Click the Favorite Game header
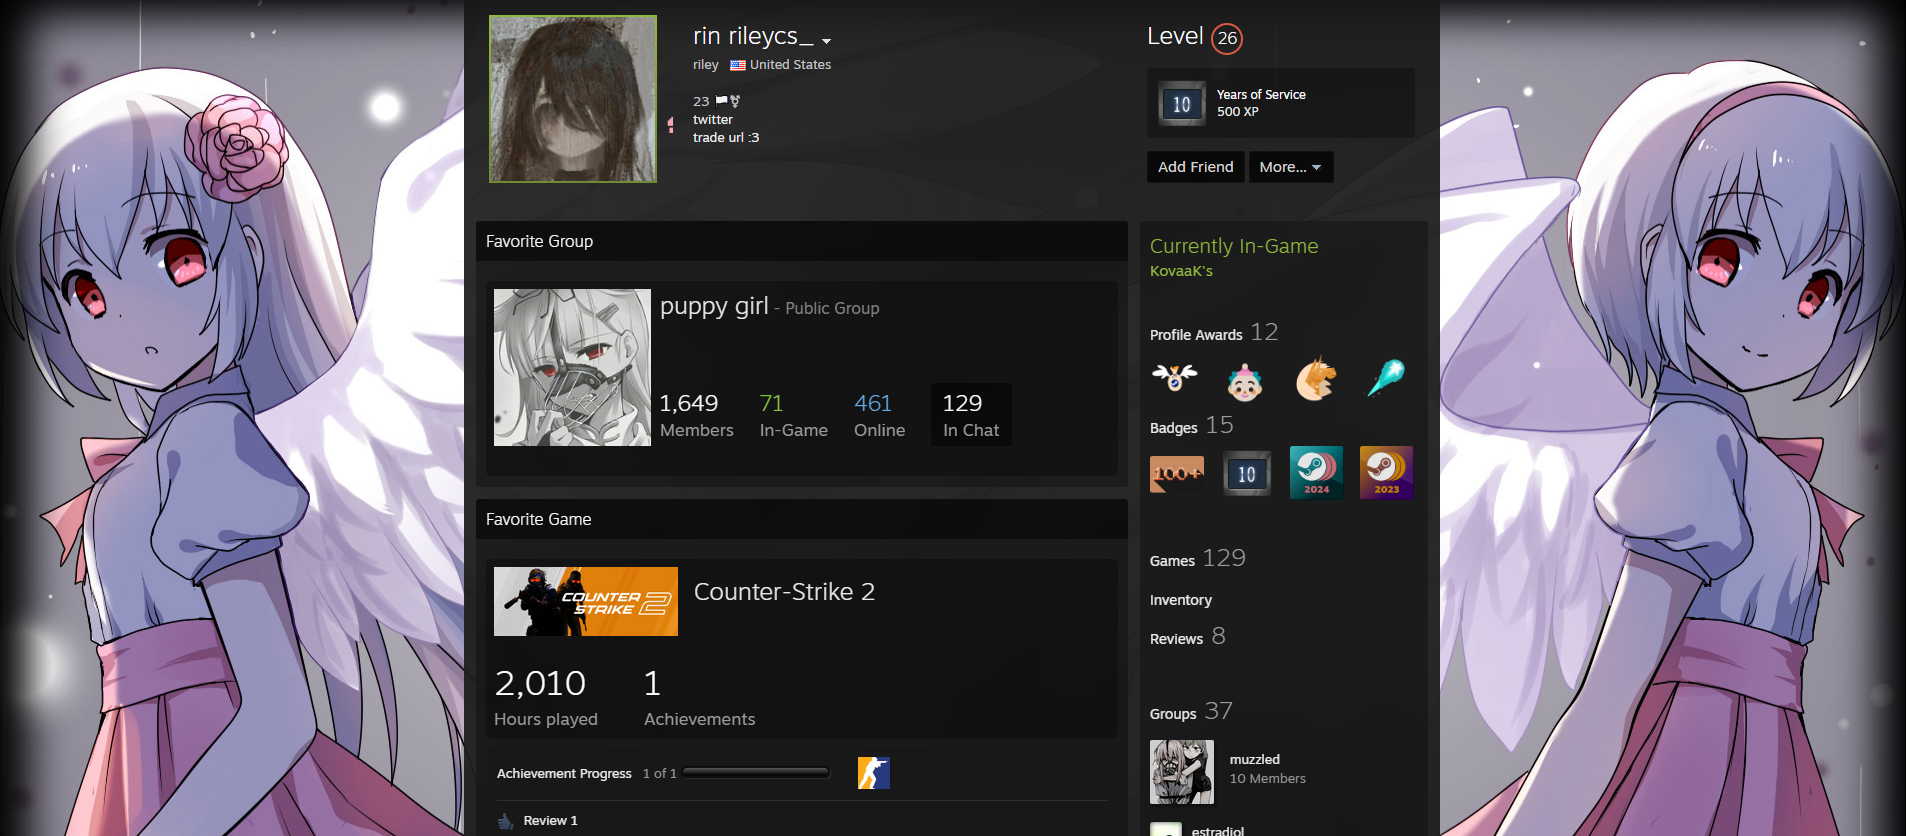 point(802,519)
